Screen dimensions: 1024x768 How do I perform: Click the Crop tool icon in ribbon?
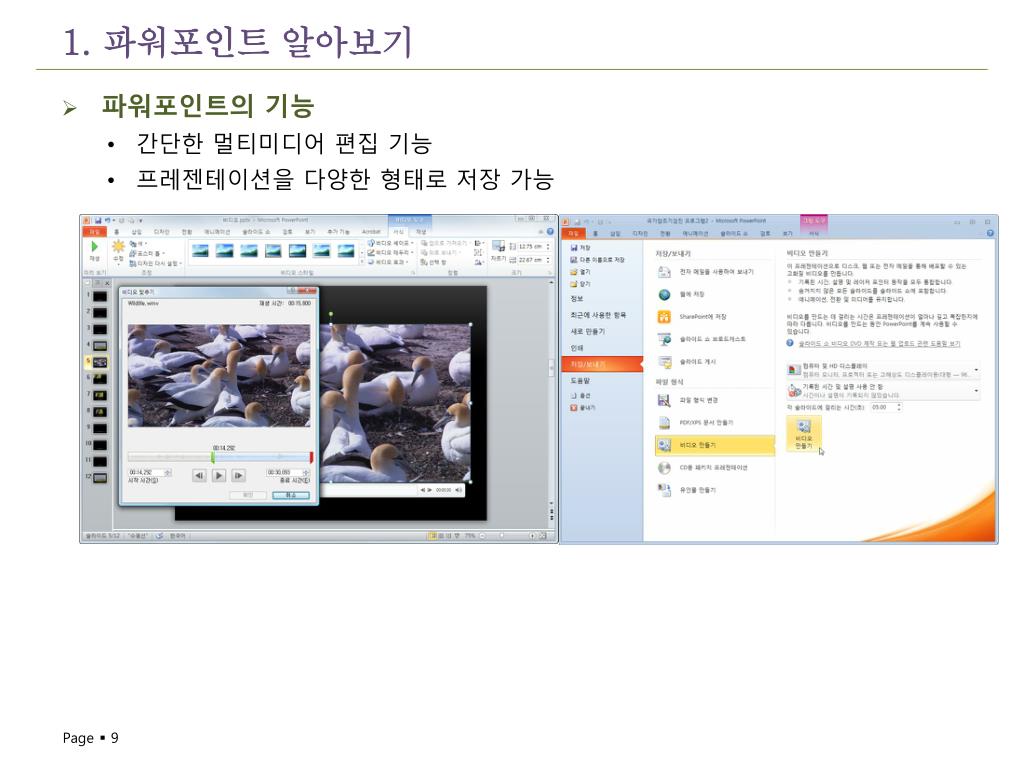point(497,248)
